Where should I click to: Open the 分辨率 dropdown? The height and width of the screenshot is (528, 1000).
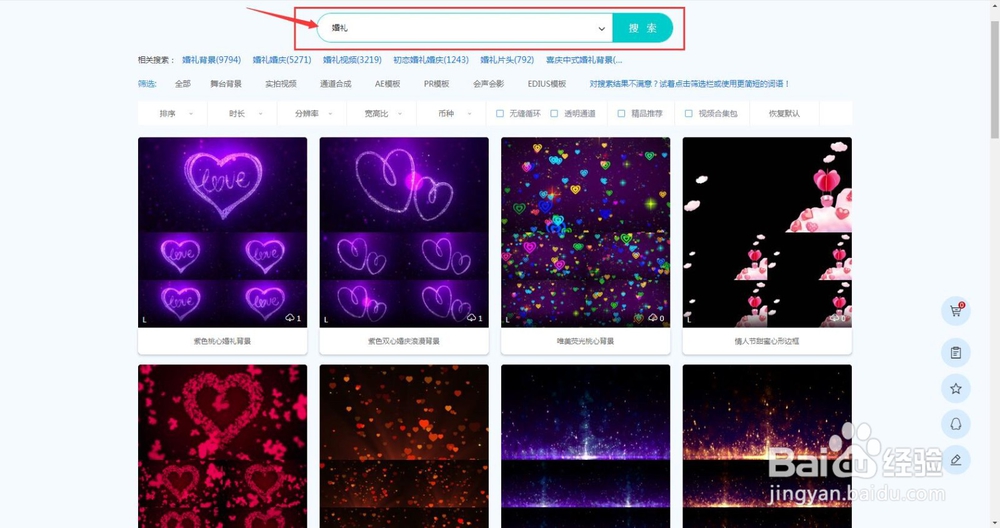point(312,114)
